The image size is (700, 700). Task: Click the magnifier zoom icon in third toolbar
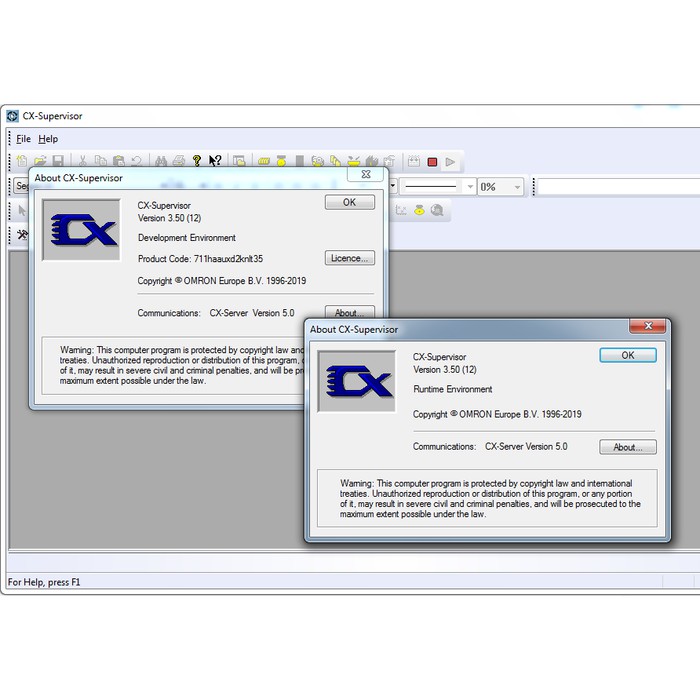[x=437, y=210]
